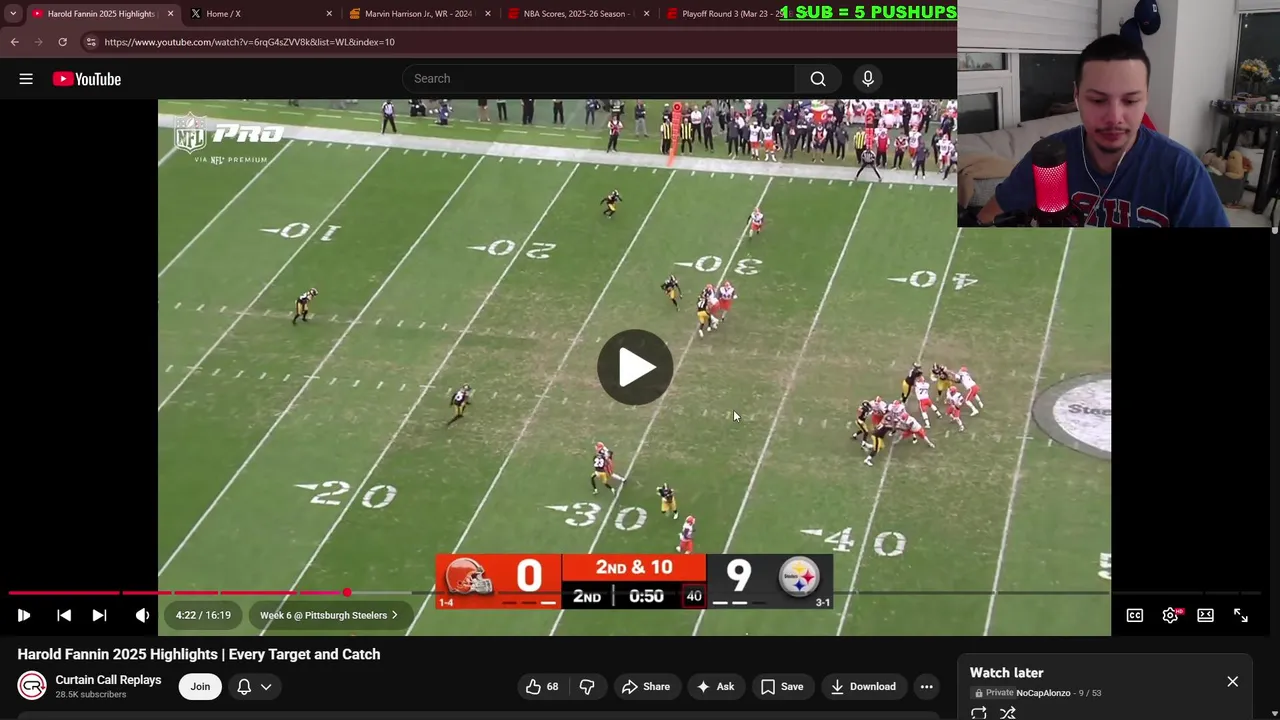
Task: Close the NBA Scores tab
Action: coord(646,14)
